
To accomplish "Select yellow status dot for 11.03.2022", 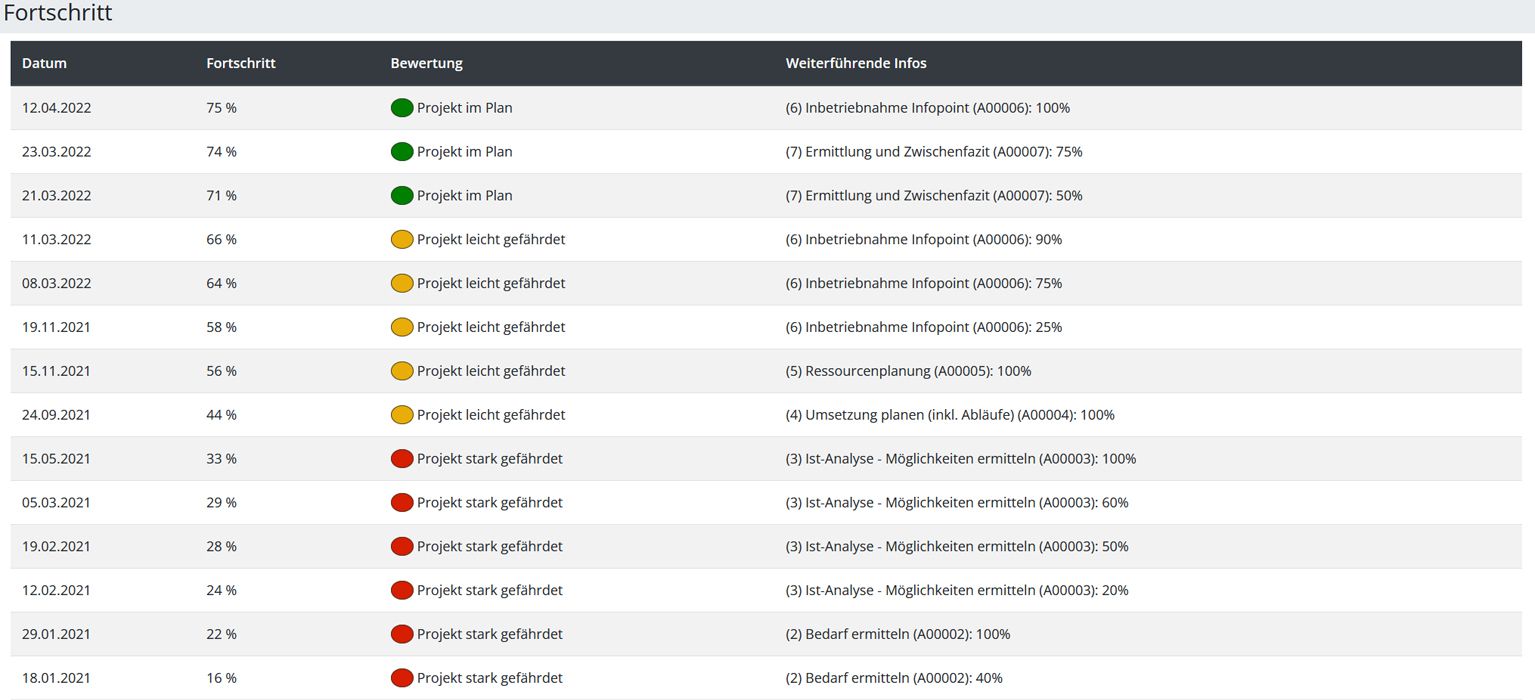I will click(402, 239).
